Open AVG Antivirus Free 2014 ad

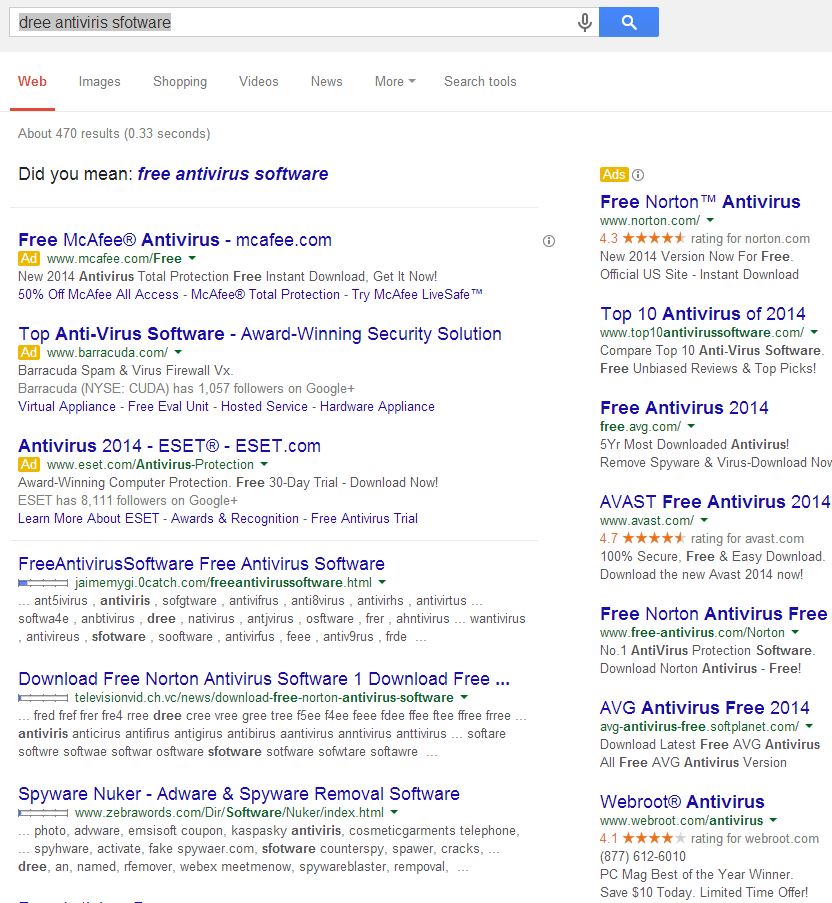tap(705, 707)
